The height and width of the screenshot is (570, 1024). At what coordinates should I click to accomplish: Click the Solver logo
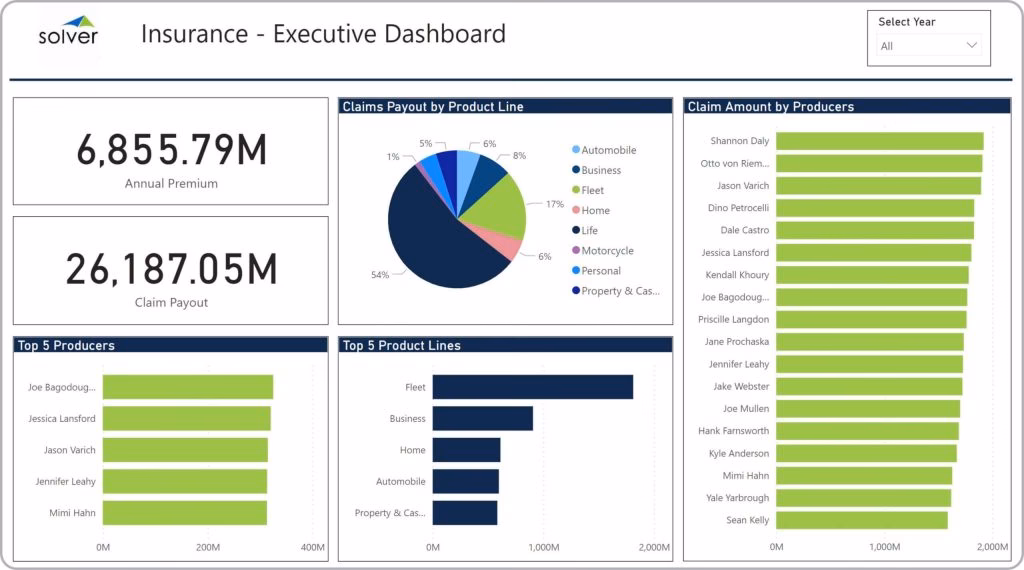coord(68,31)
